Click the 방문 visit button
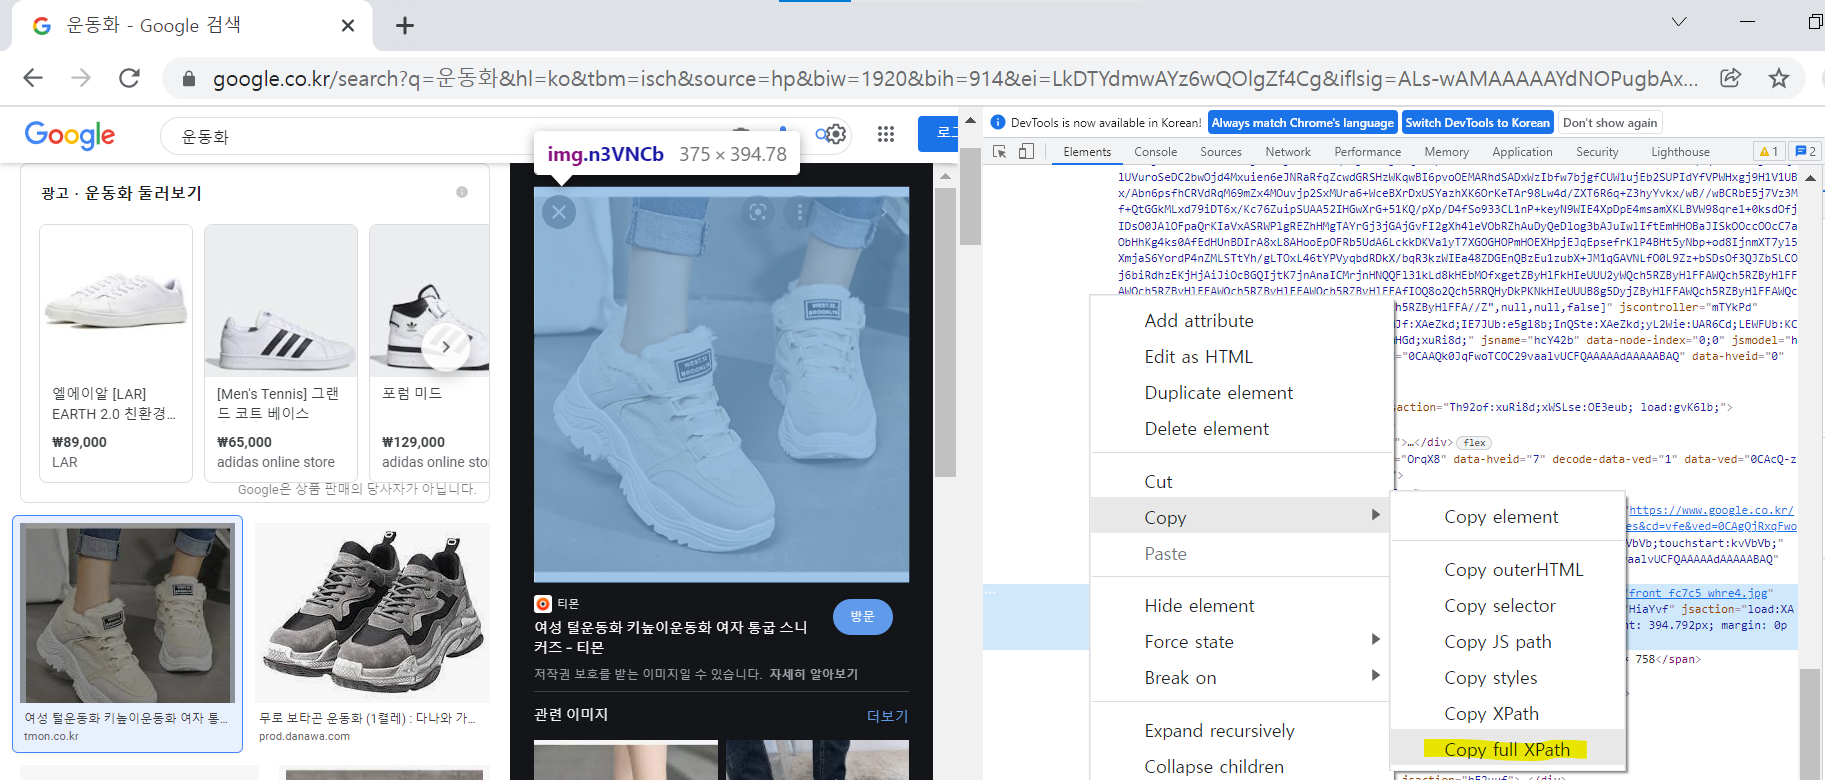Image resolution: width=1825 pixels, height=780 pixels. [862, 617]
